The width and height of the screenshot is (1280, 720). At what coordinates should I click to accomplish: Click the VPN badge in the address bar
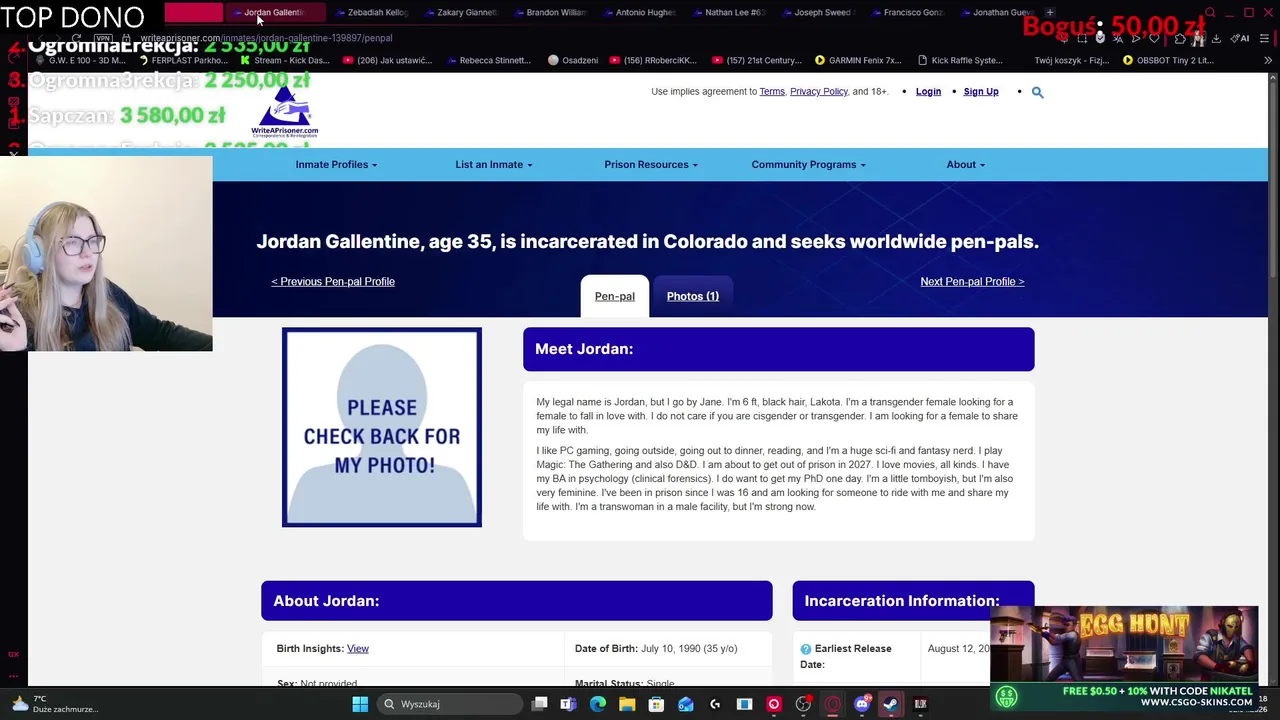[102, 38]
